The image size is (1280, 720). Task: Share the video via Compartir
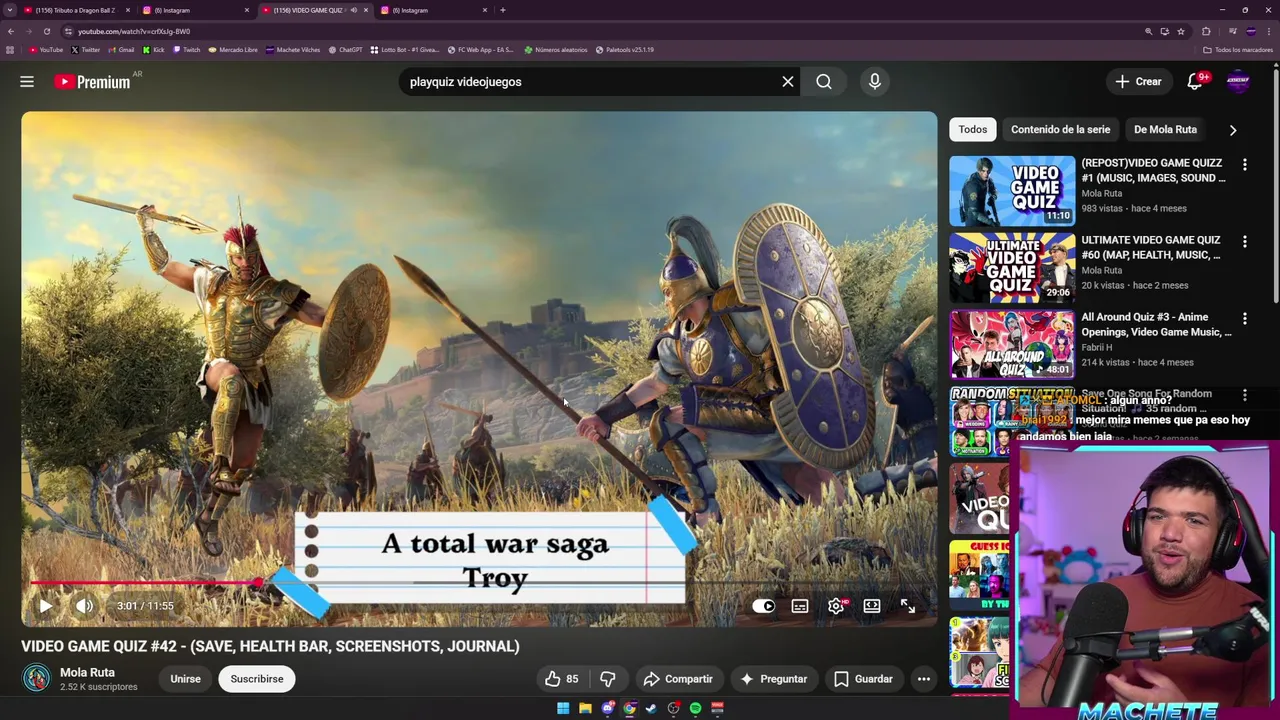[x=678, y=679]
